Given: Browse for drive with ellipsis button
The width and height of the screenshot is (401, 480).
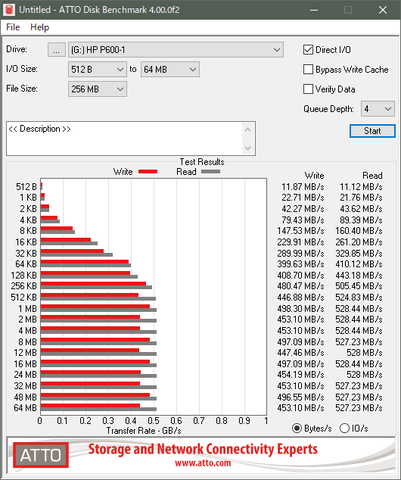Looking at the screenshot, I should click(56, 50).
